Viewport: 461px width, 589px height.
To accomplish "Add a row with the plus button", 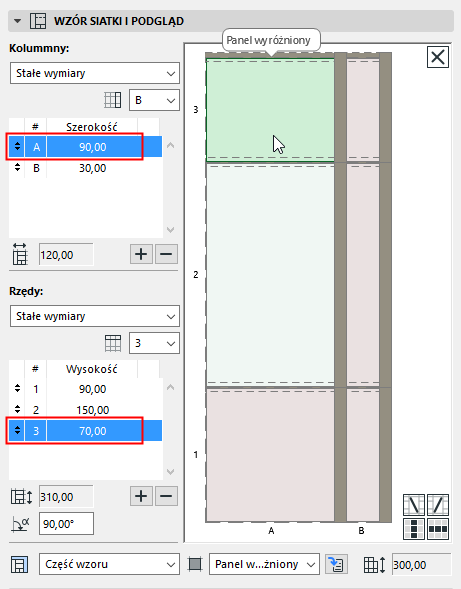I will tap(141, 496).
